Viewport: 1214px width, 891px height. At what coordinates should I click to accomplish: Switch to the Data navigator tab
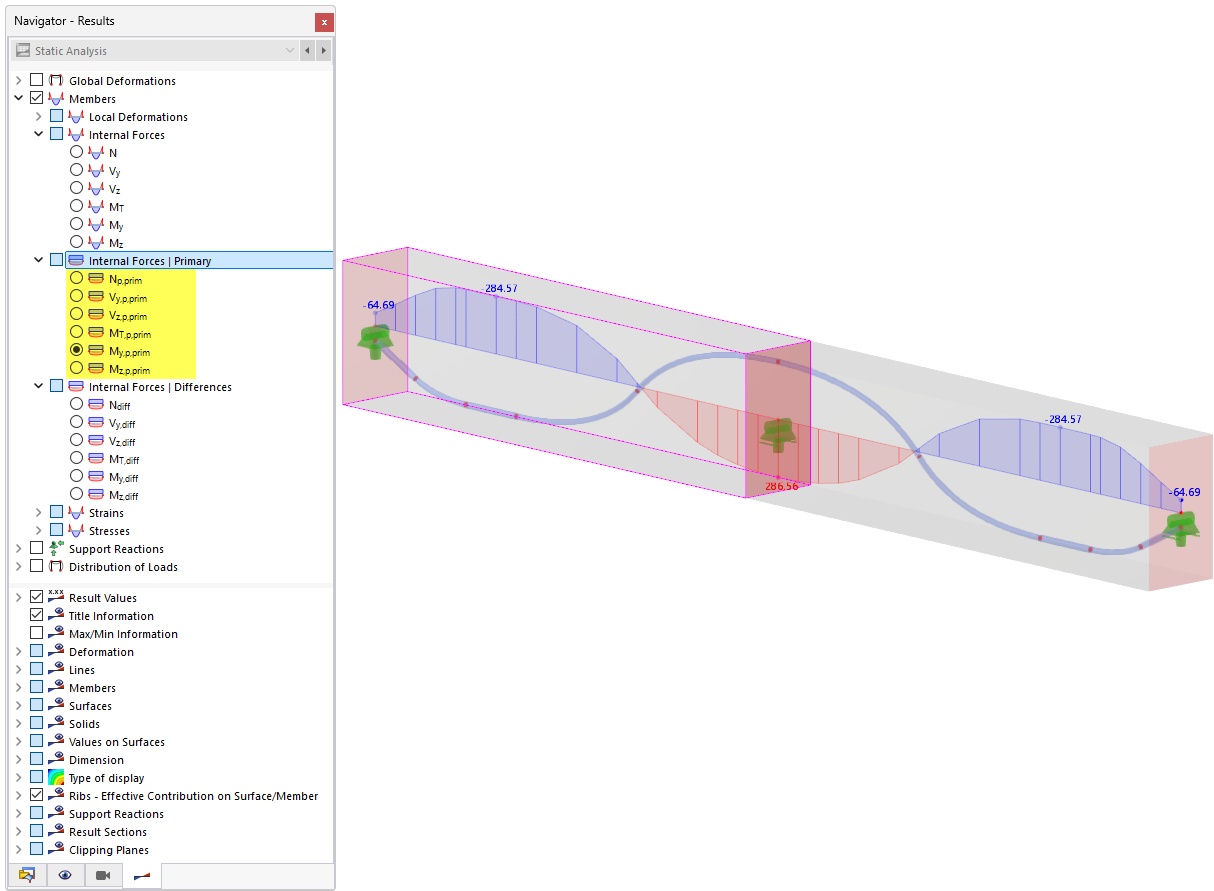[x=27, y=875]
